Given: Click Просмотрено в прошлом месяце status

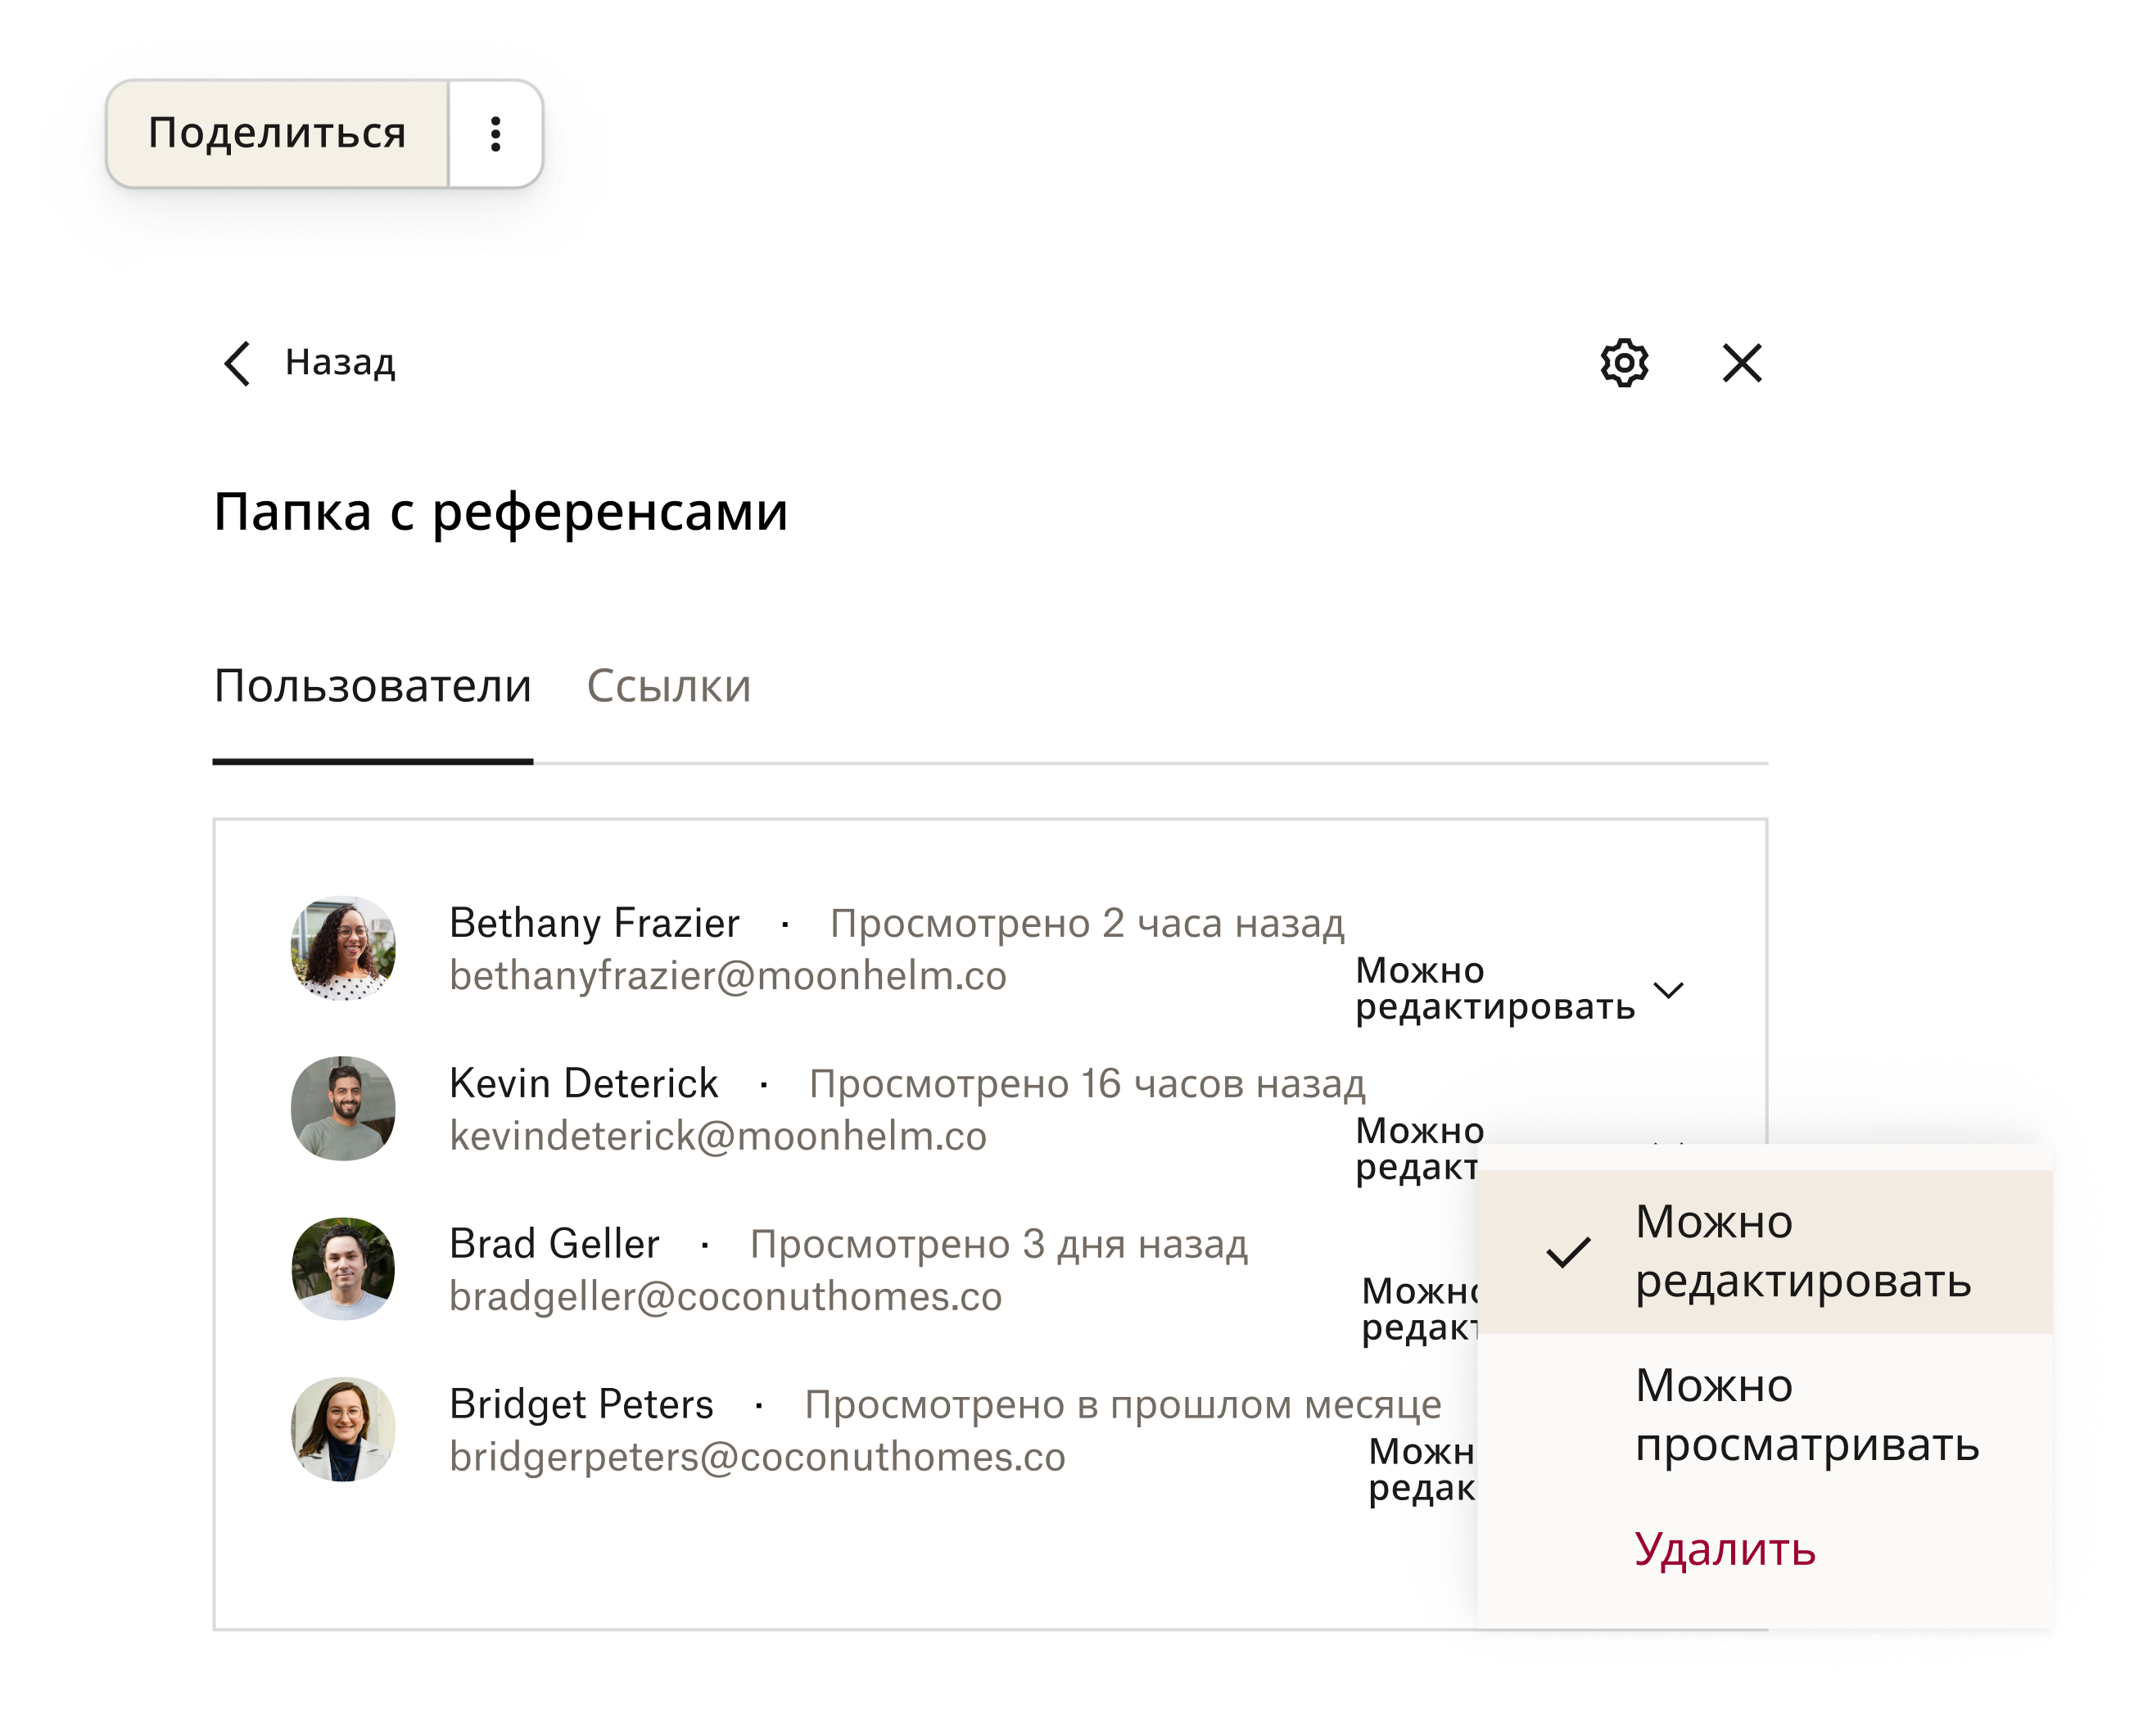Looking at the screenshot, I should point(1123,1405).
